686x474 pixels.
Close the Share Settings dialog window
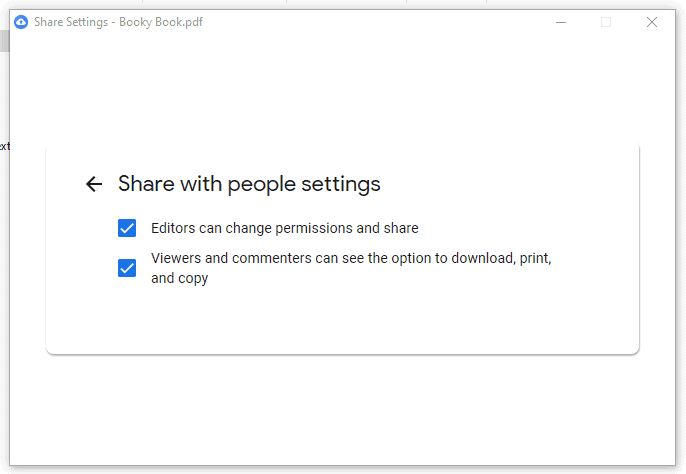click(652, 22)
